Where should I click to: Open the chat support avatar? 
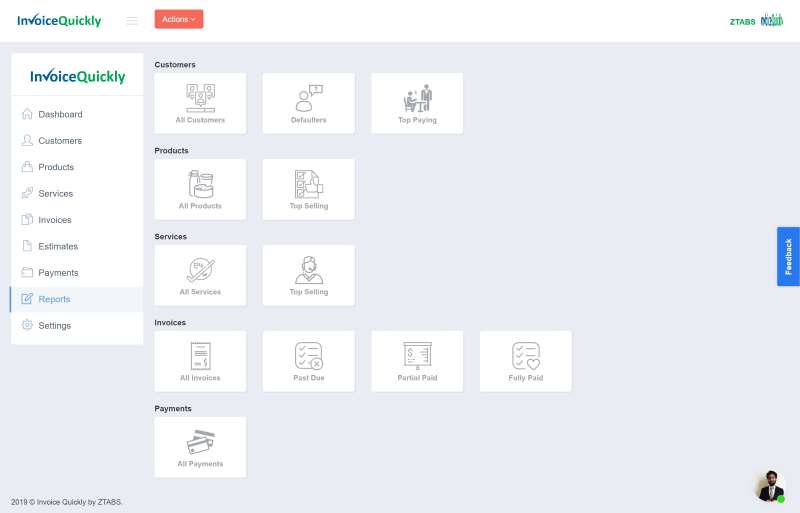click(x=770, y=486)
